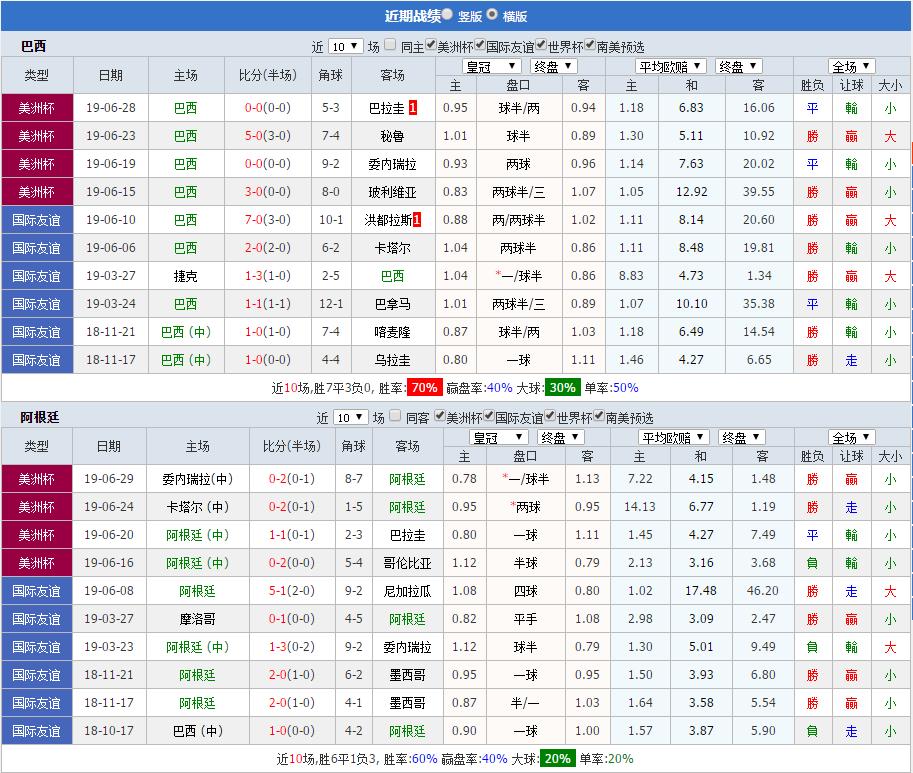
Task: Open 终盘 dropdown beside 皇冠 in Brazil table
Action: (x=554, y=66)
